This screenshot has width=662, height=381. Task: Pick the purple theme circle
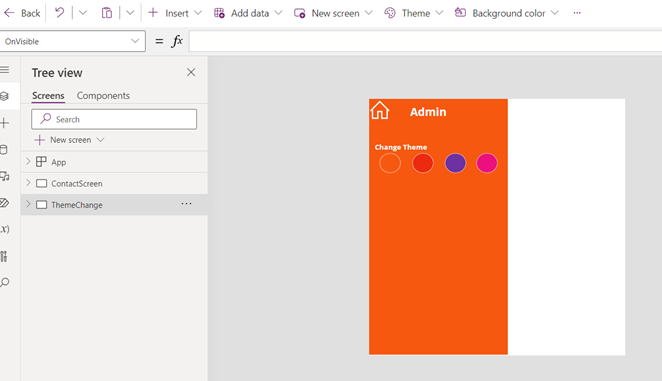pos(455,163)
